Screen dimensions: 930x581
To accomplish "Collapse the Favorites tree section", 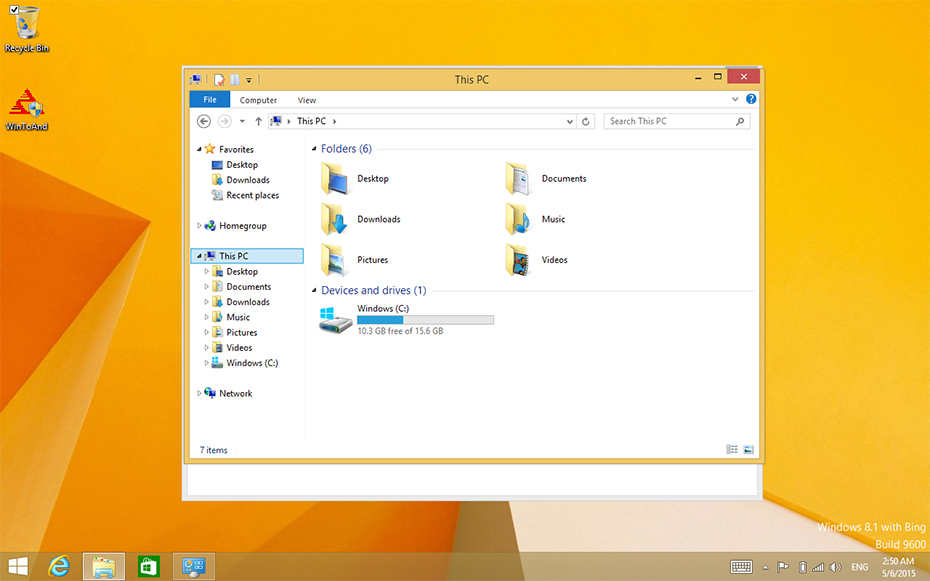I will pos(199,150).
